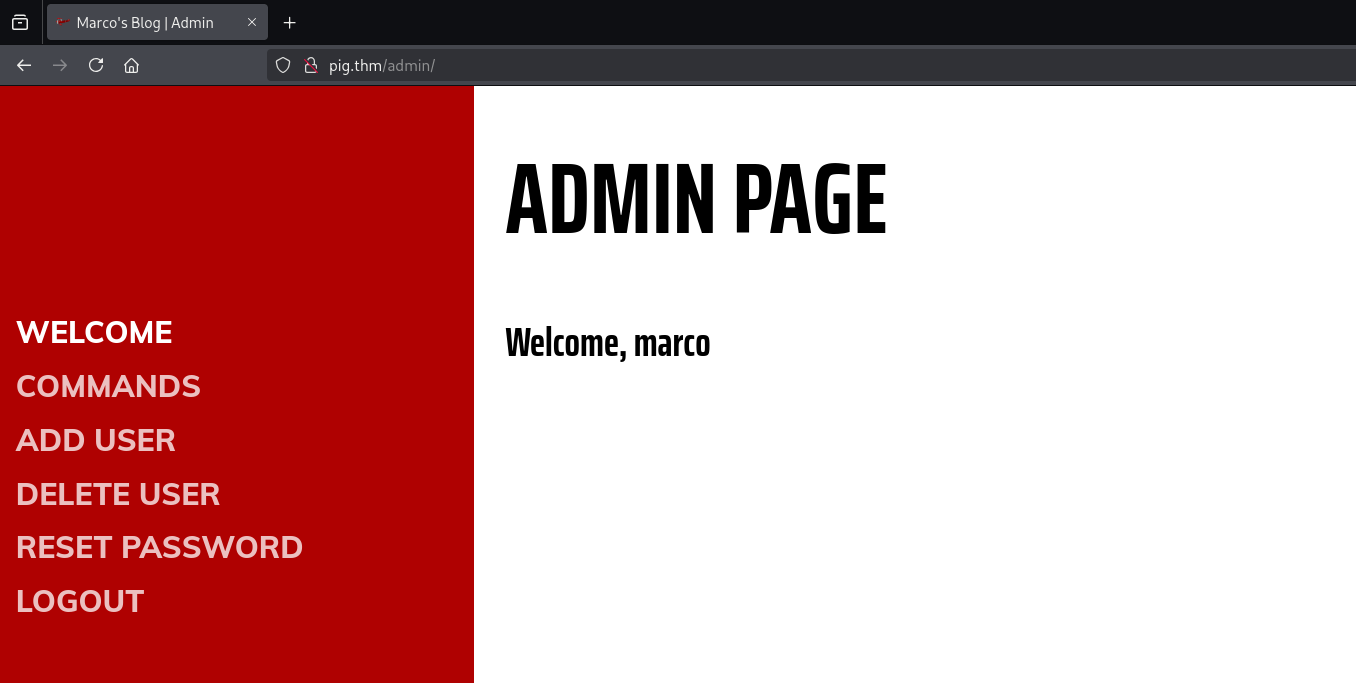Show site security info via padlock icon
The image size is (1356, 683).
(x=310, y=66)
